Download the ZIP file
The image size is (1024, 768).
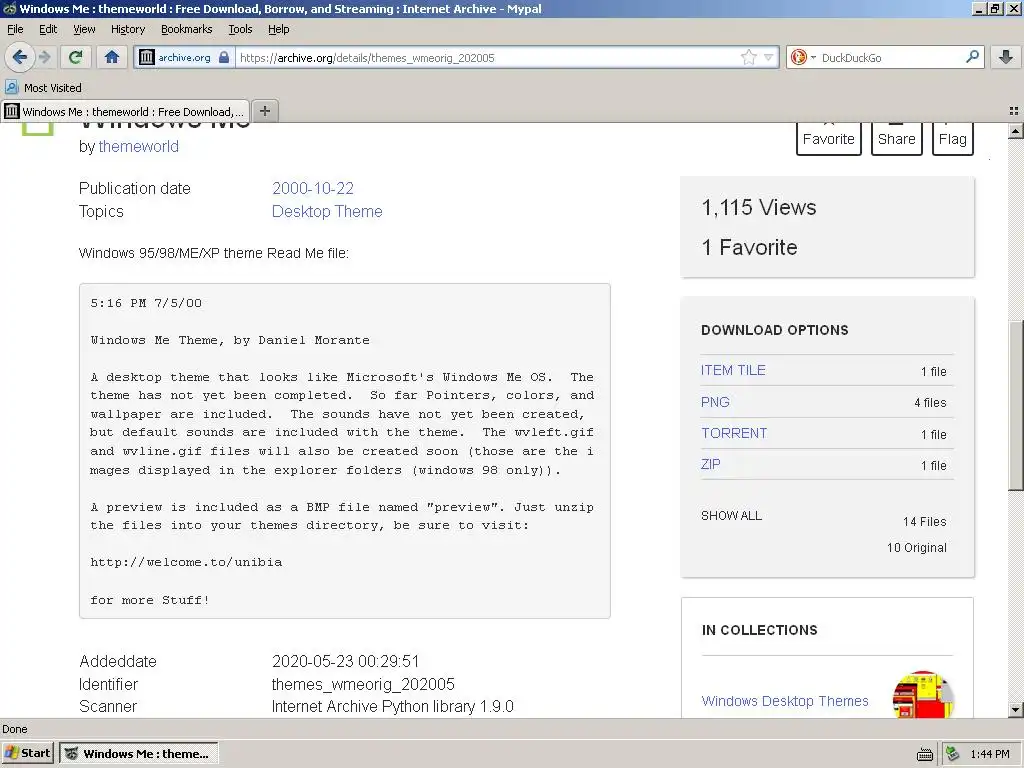click(711, 464)
